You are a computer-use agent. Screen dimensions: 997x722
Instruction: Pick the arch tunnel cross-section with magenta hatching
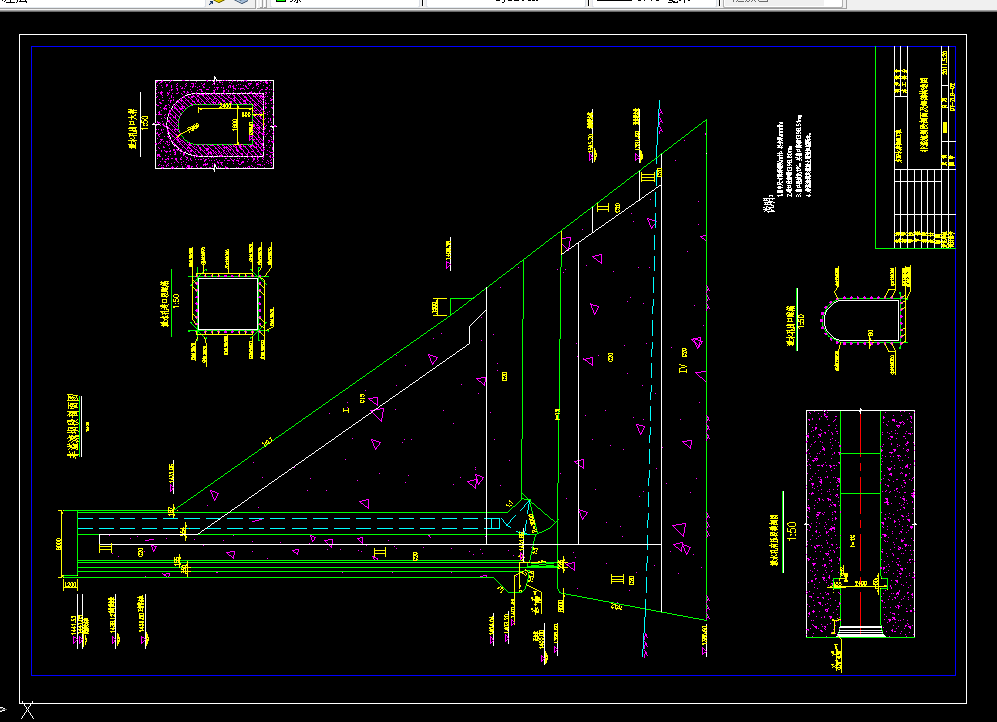215,125
